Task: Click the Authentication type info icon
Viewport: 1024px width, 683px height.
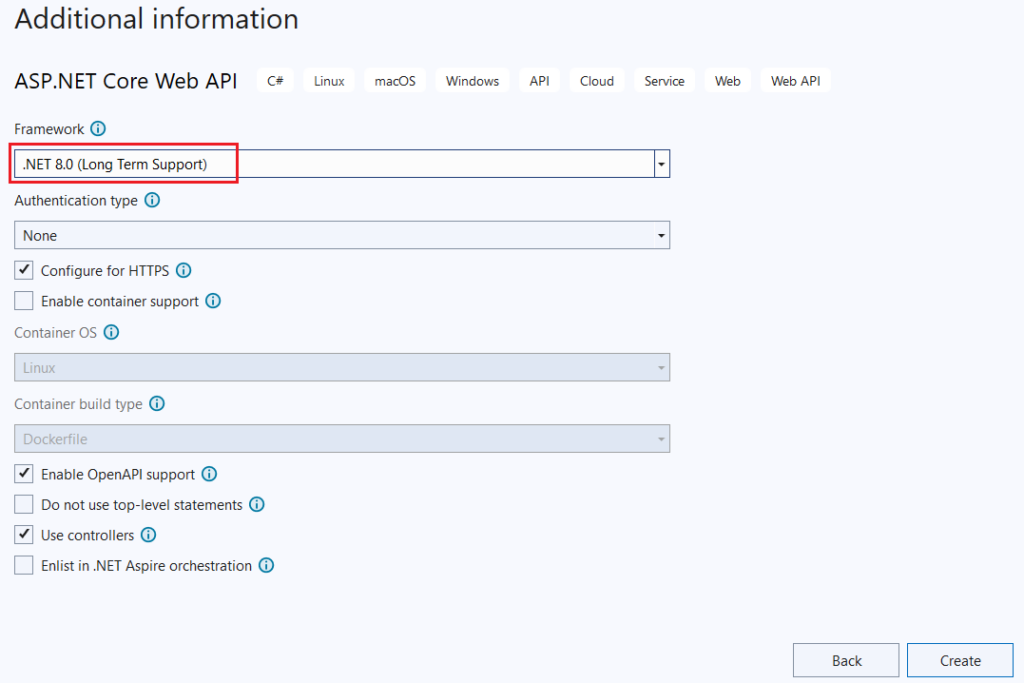Action: click(x=152, y=200)
